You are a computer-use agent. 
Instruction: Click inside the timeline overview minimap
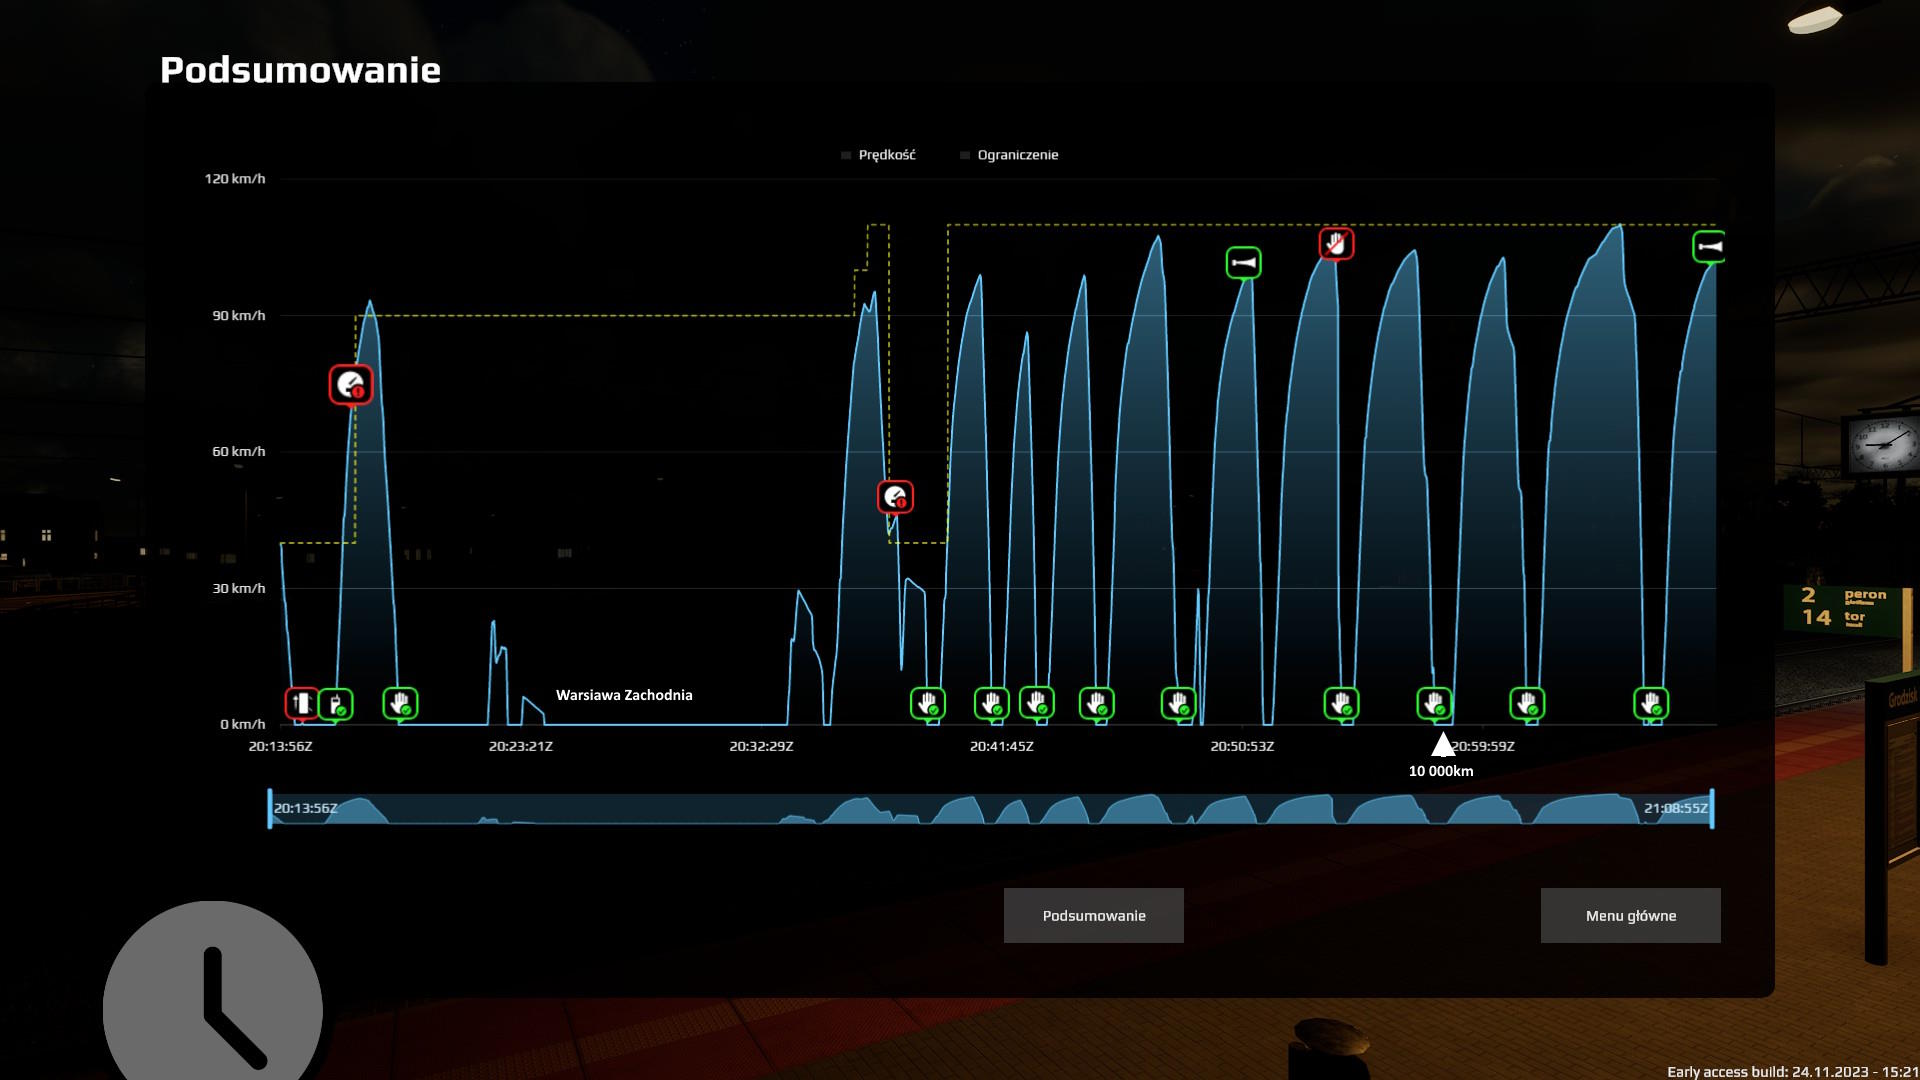990,809
